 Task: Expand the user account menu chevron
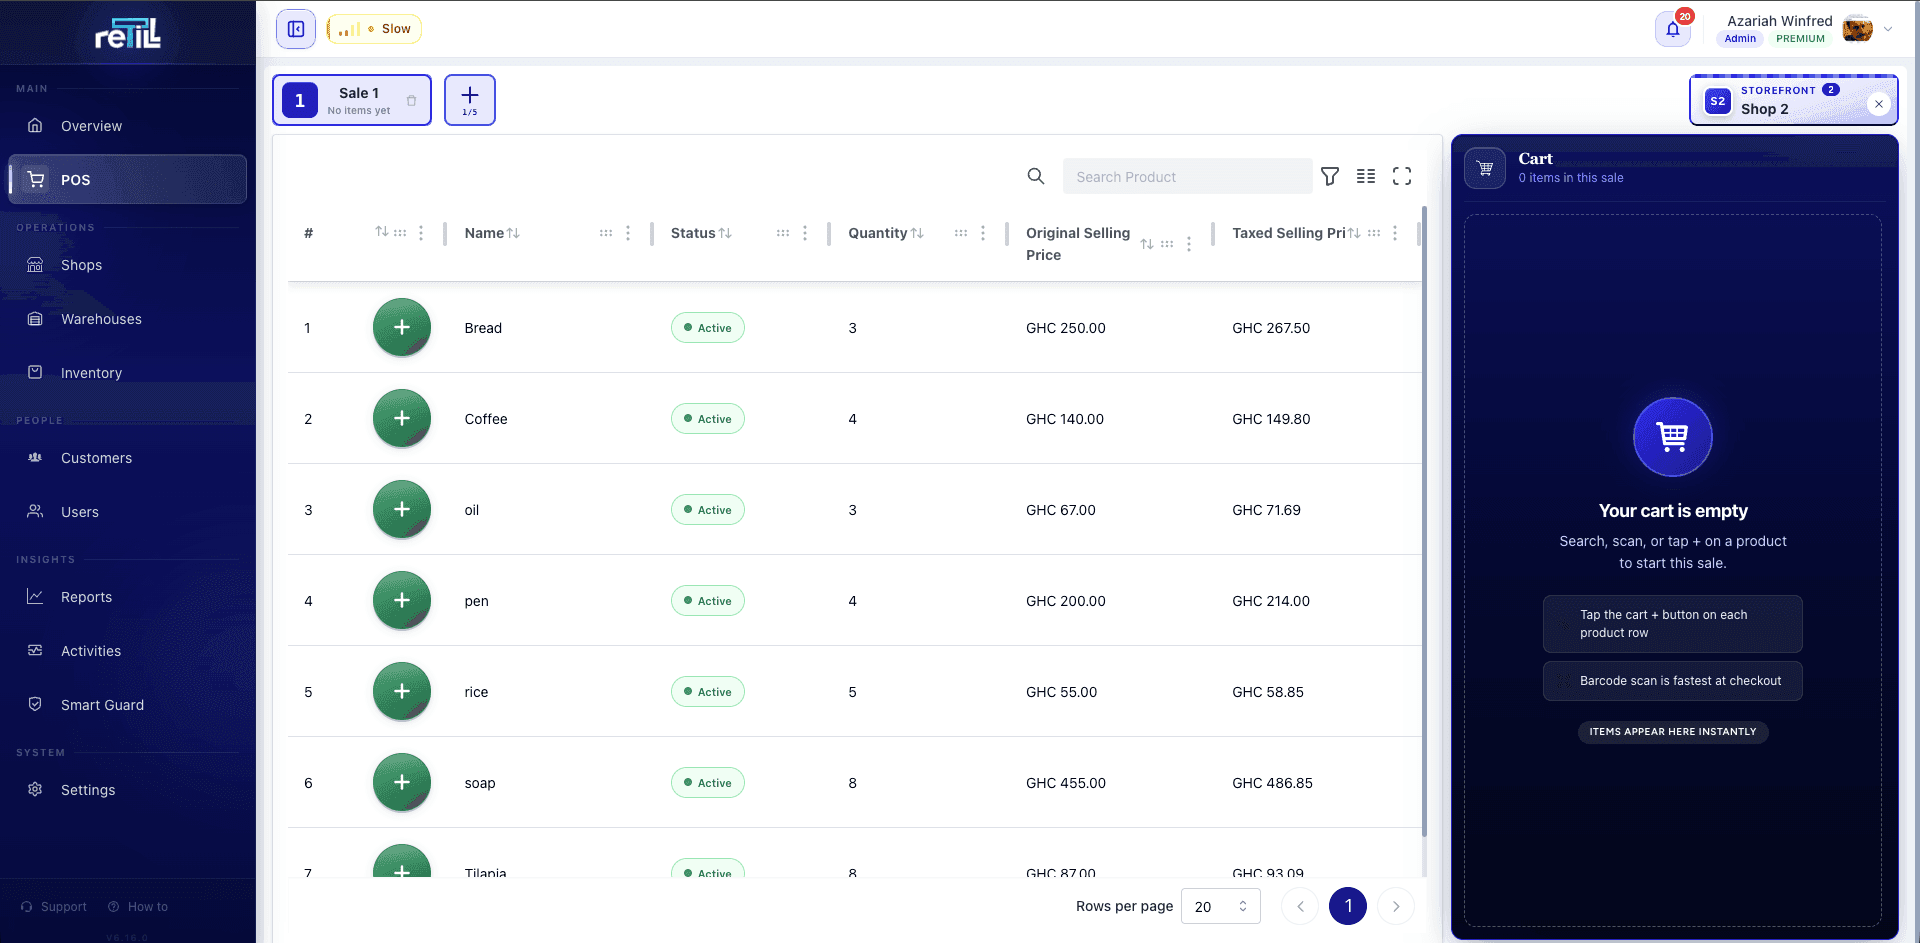pos(1888,29)
